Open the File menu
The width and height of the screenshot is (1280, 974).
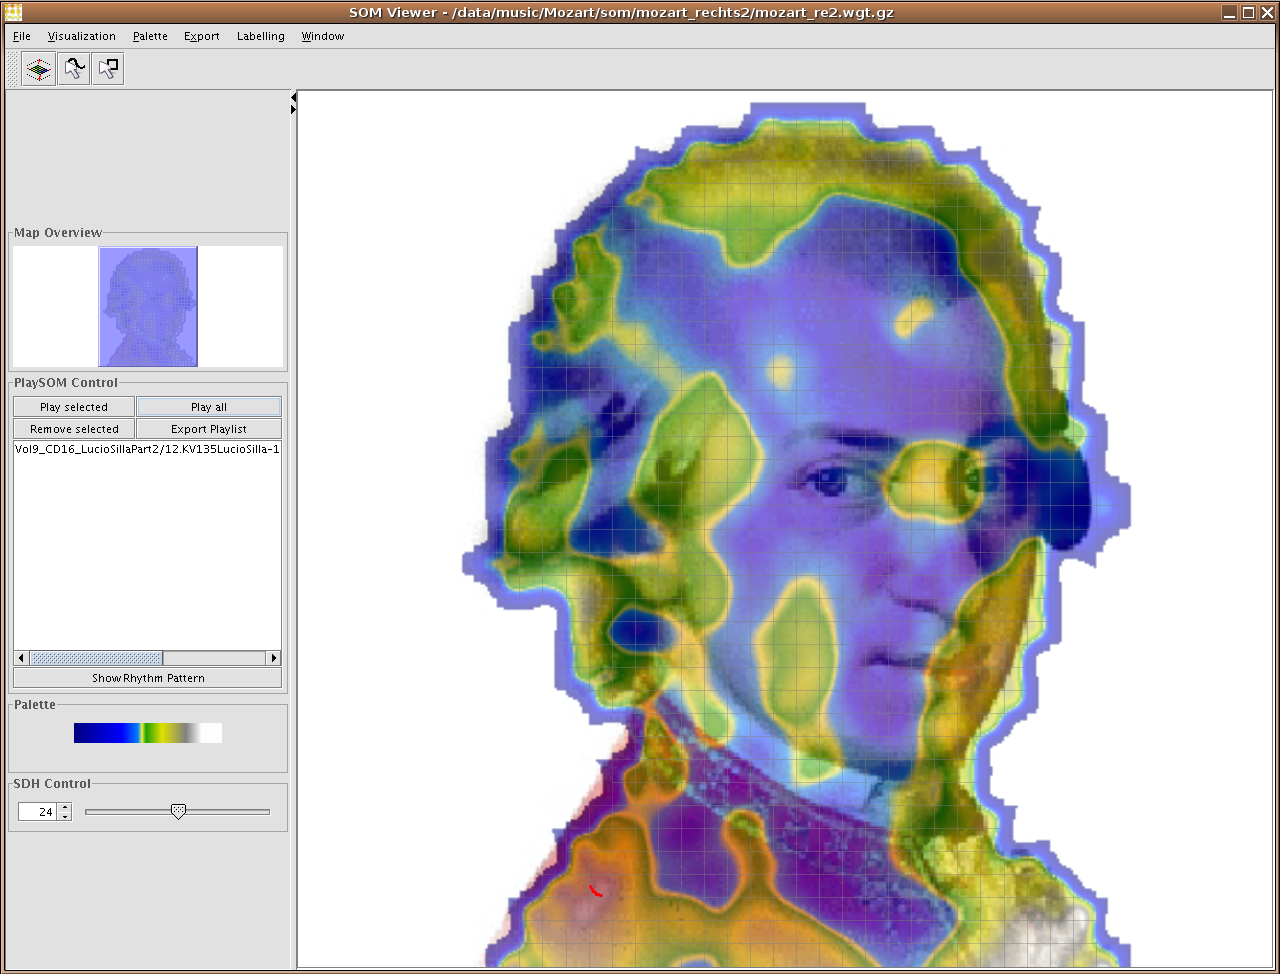tap(22, 36)
